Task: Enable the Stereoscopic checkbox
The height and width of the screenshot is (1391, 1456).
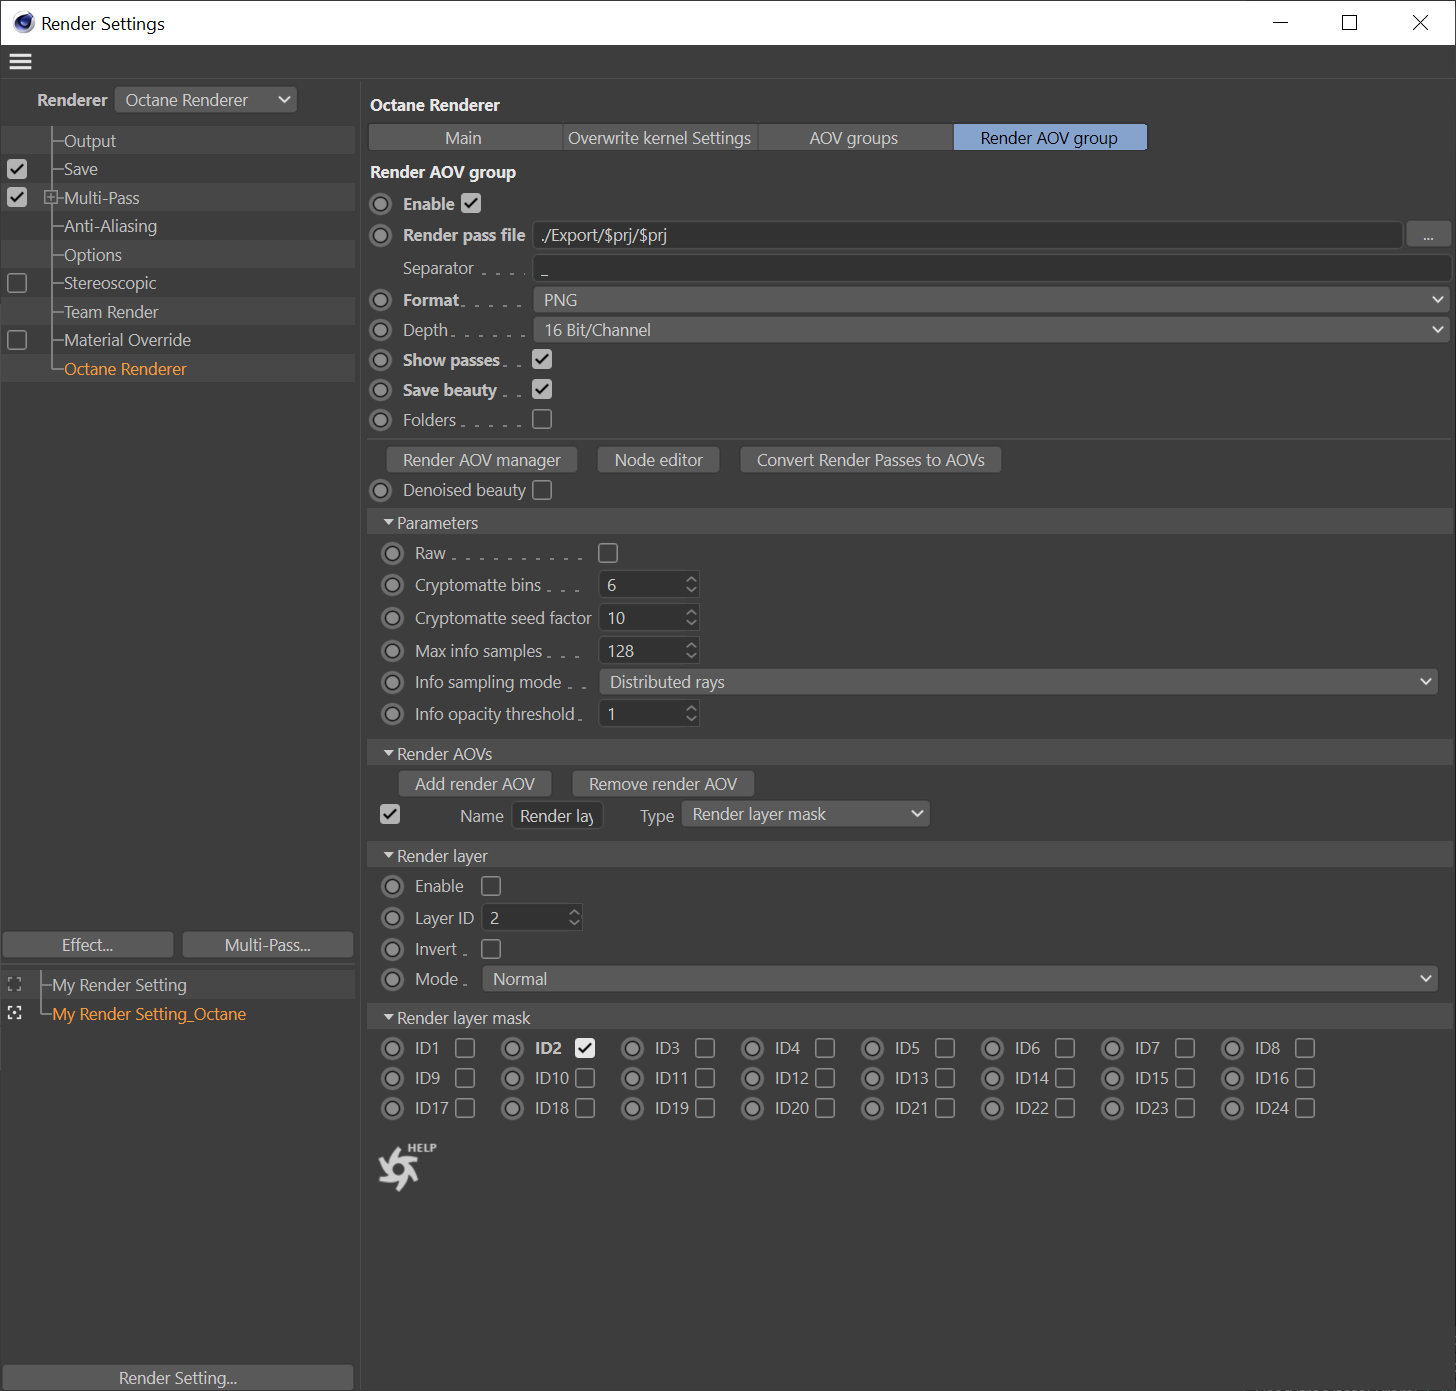Action: (x=17, y=283)
